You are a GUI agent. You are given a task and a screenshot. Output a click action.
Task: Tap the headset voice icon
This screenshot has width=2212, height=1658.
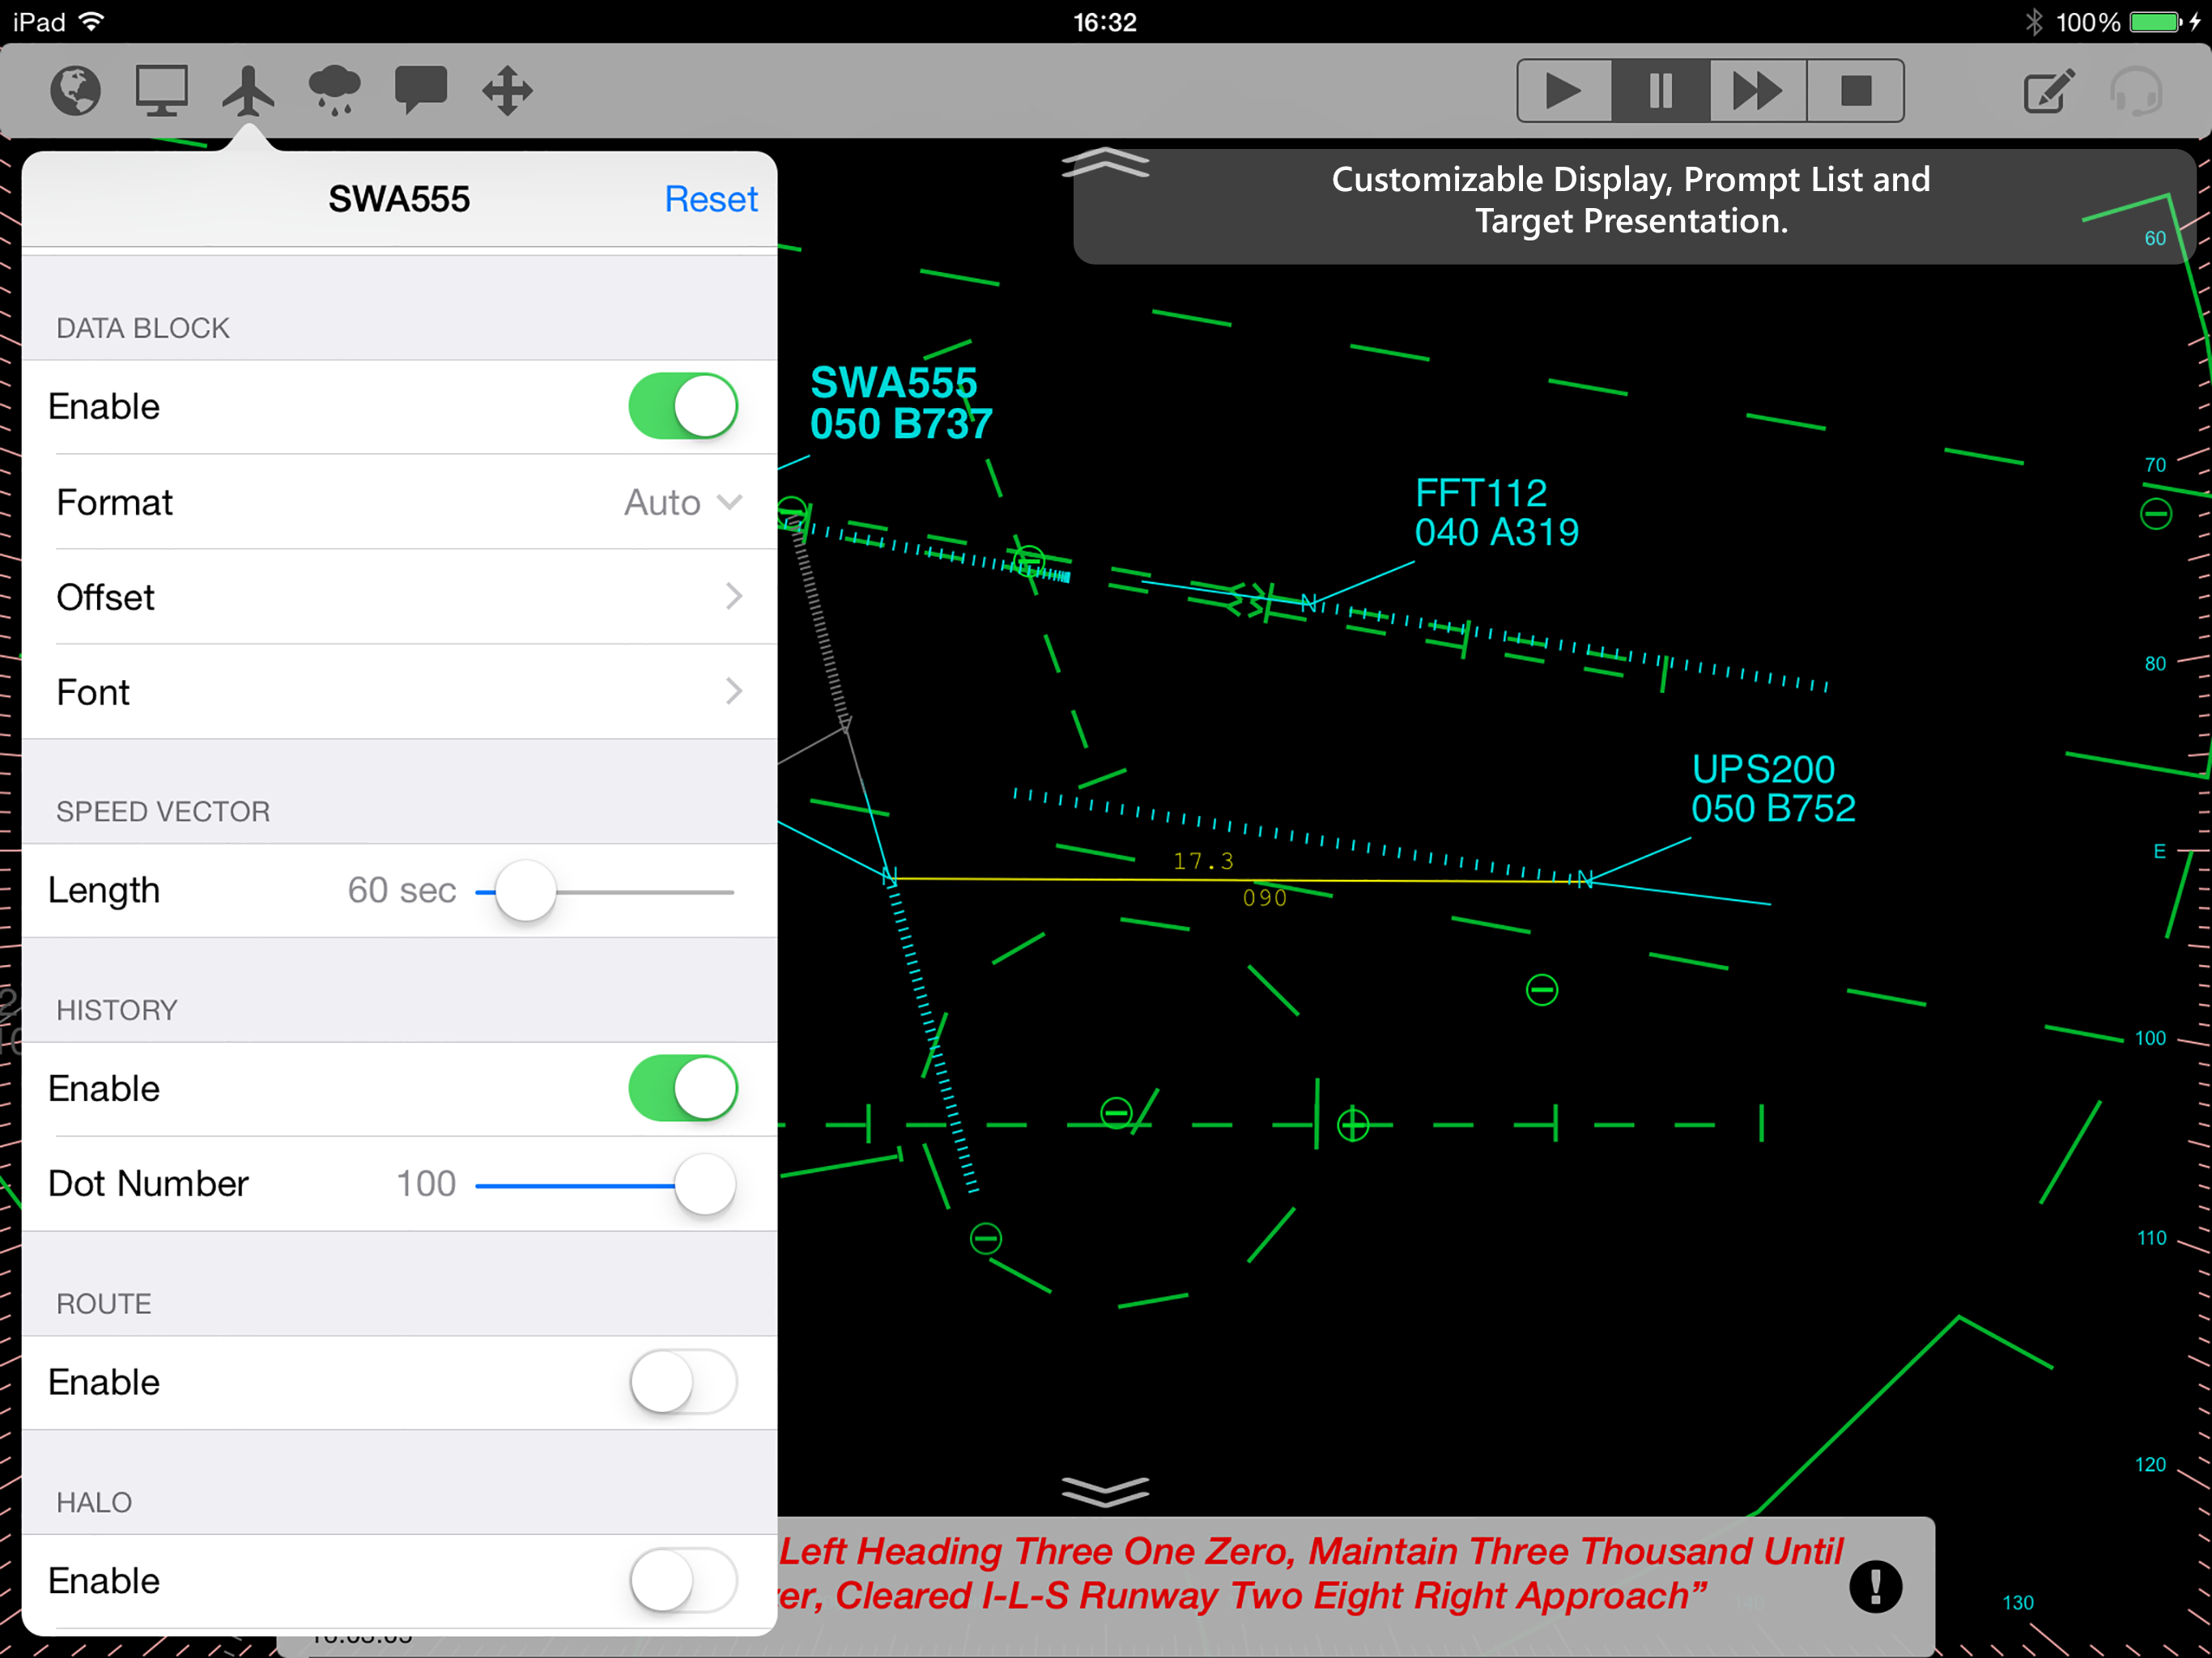(2136, 91)
